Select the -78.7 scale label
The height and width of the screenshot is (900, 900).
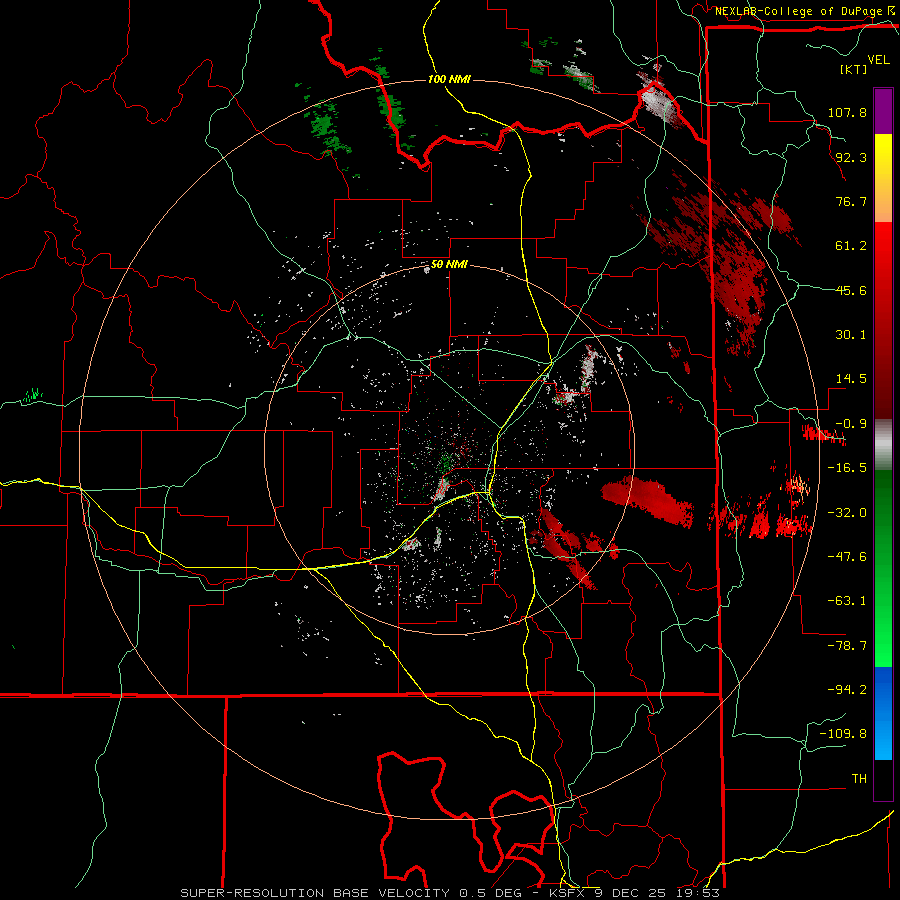point(847,646)
